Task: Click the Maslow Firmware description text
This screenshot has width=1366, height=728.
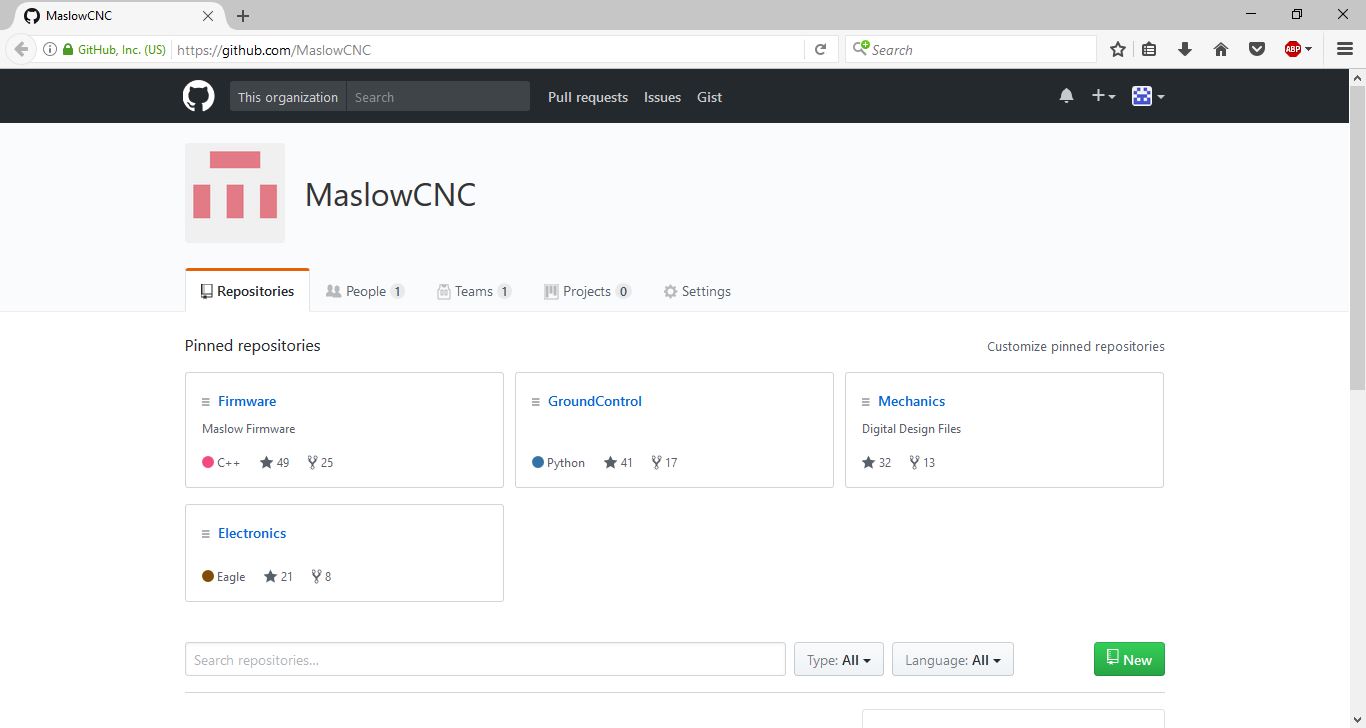Action: click(249, 429)
